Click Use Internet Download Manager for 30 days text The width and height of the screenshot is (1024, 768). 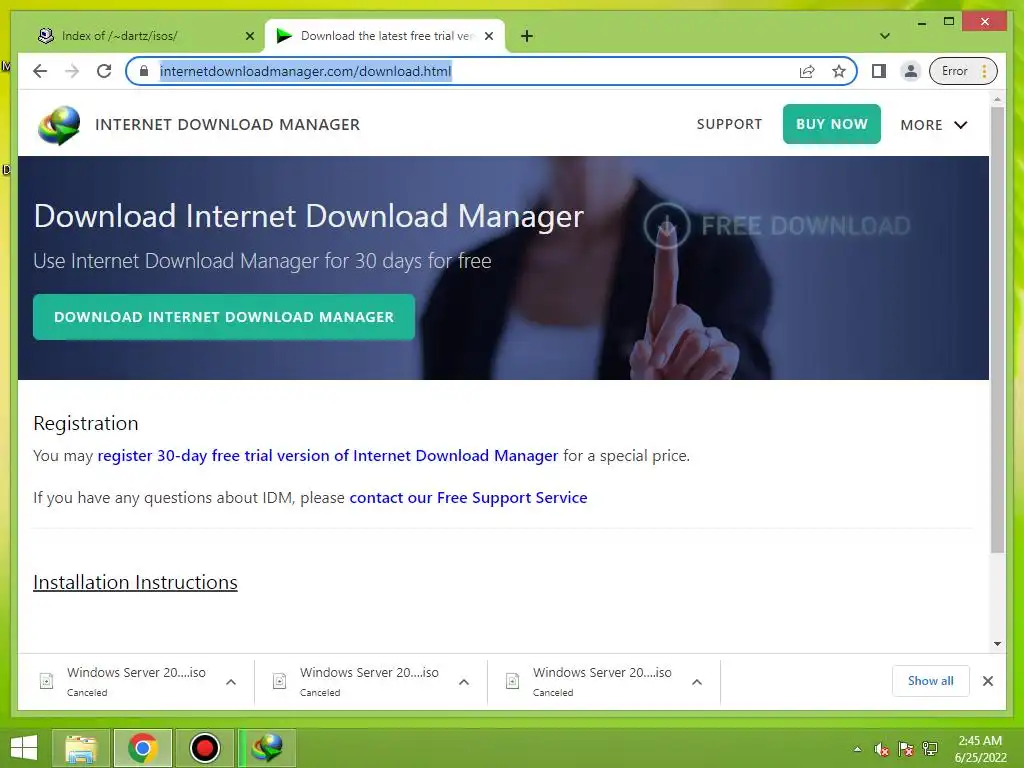click(x=262, y=261)
